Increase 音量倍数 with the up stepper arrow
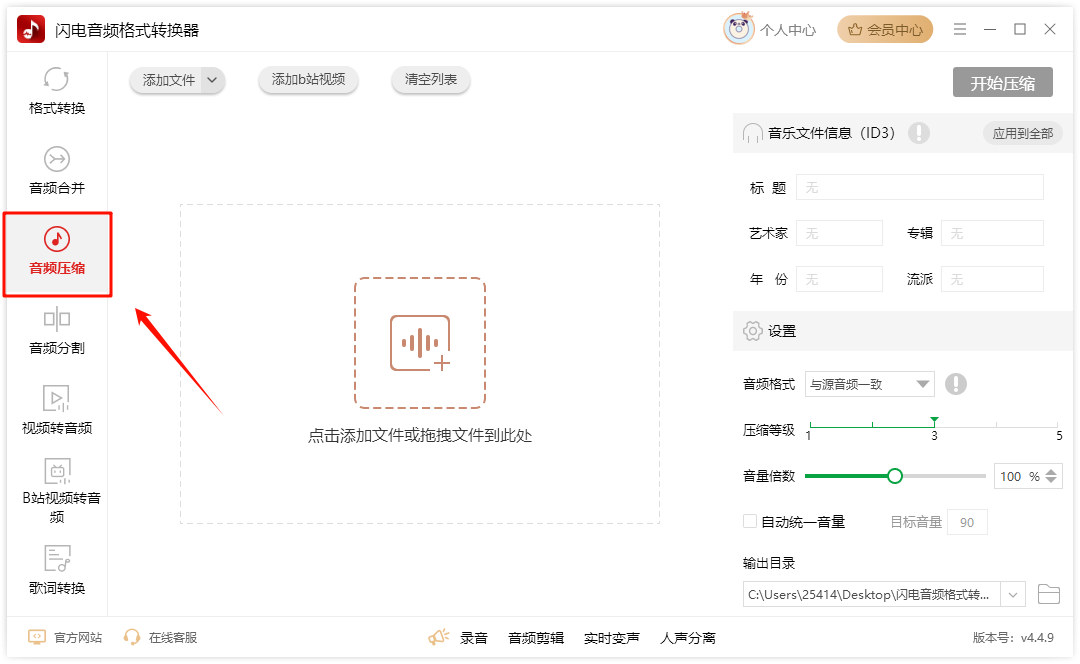Image resolution: width=1080 pixels, height=664 pixels. pyautogui.click(x=1051, y=472)
